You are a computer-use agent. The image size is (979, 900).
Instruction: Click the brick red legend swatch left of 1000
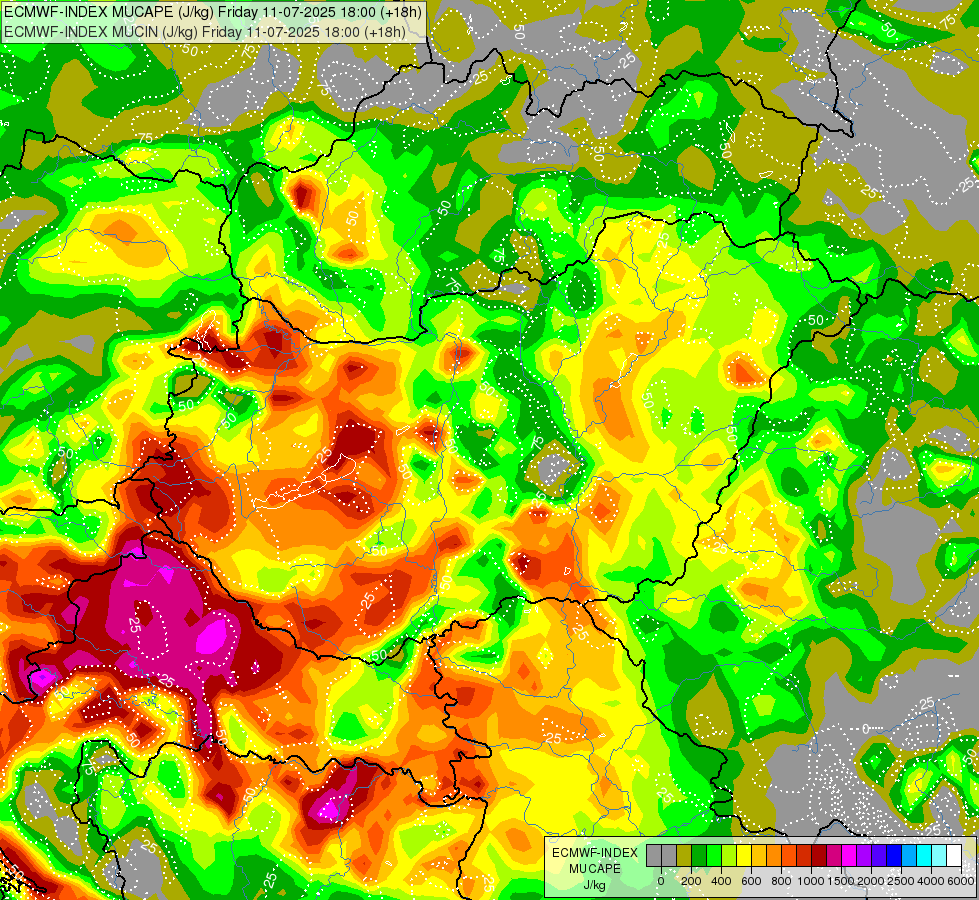(x=804, y=856)
